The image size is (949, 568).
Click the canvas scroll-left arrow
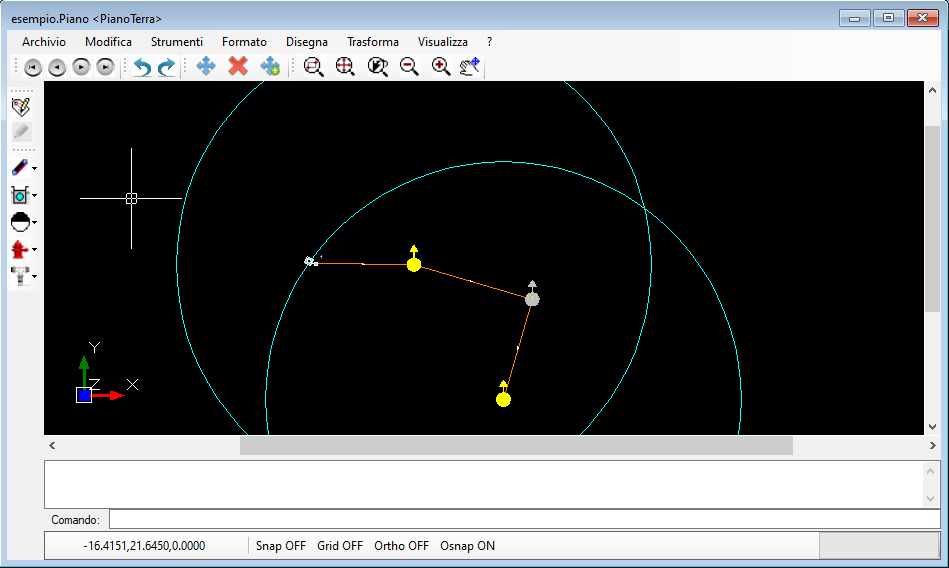(x=52, y=446)
